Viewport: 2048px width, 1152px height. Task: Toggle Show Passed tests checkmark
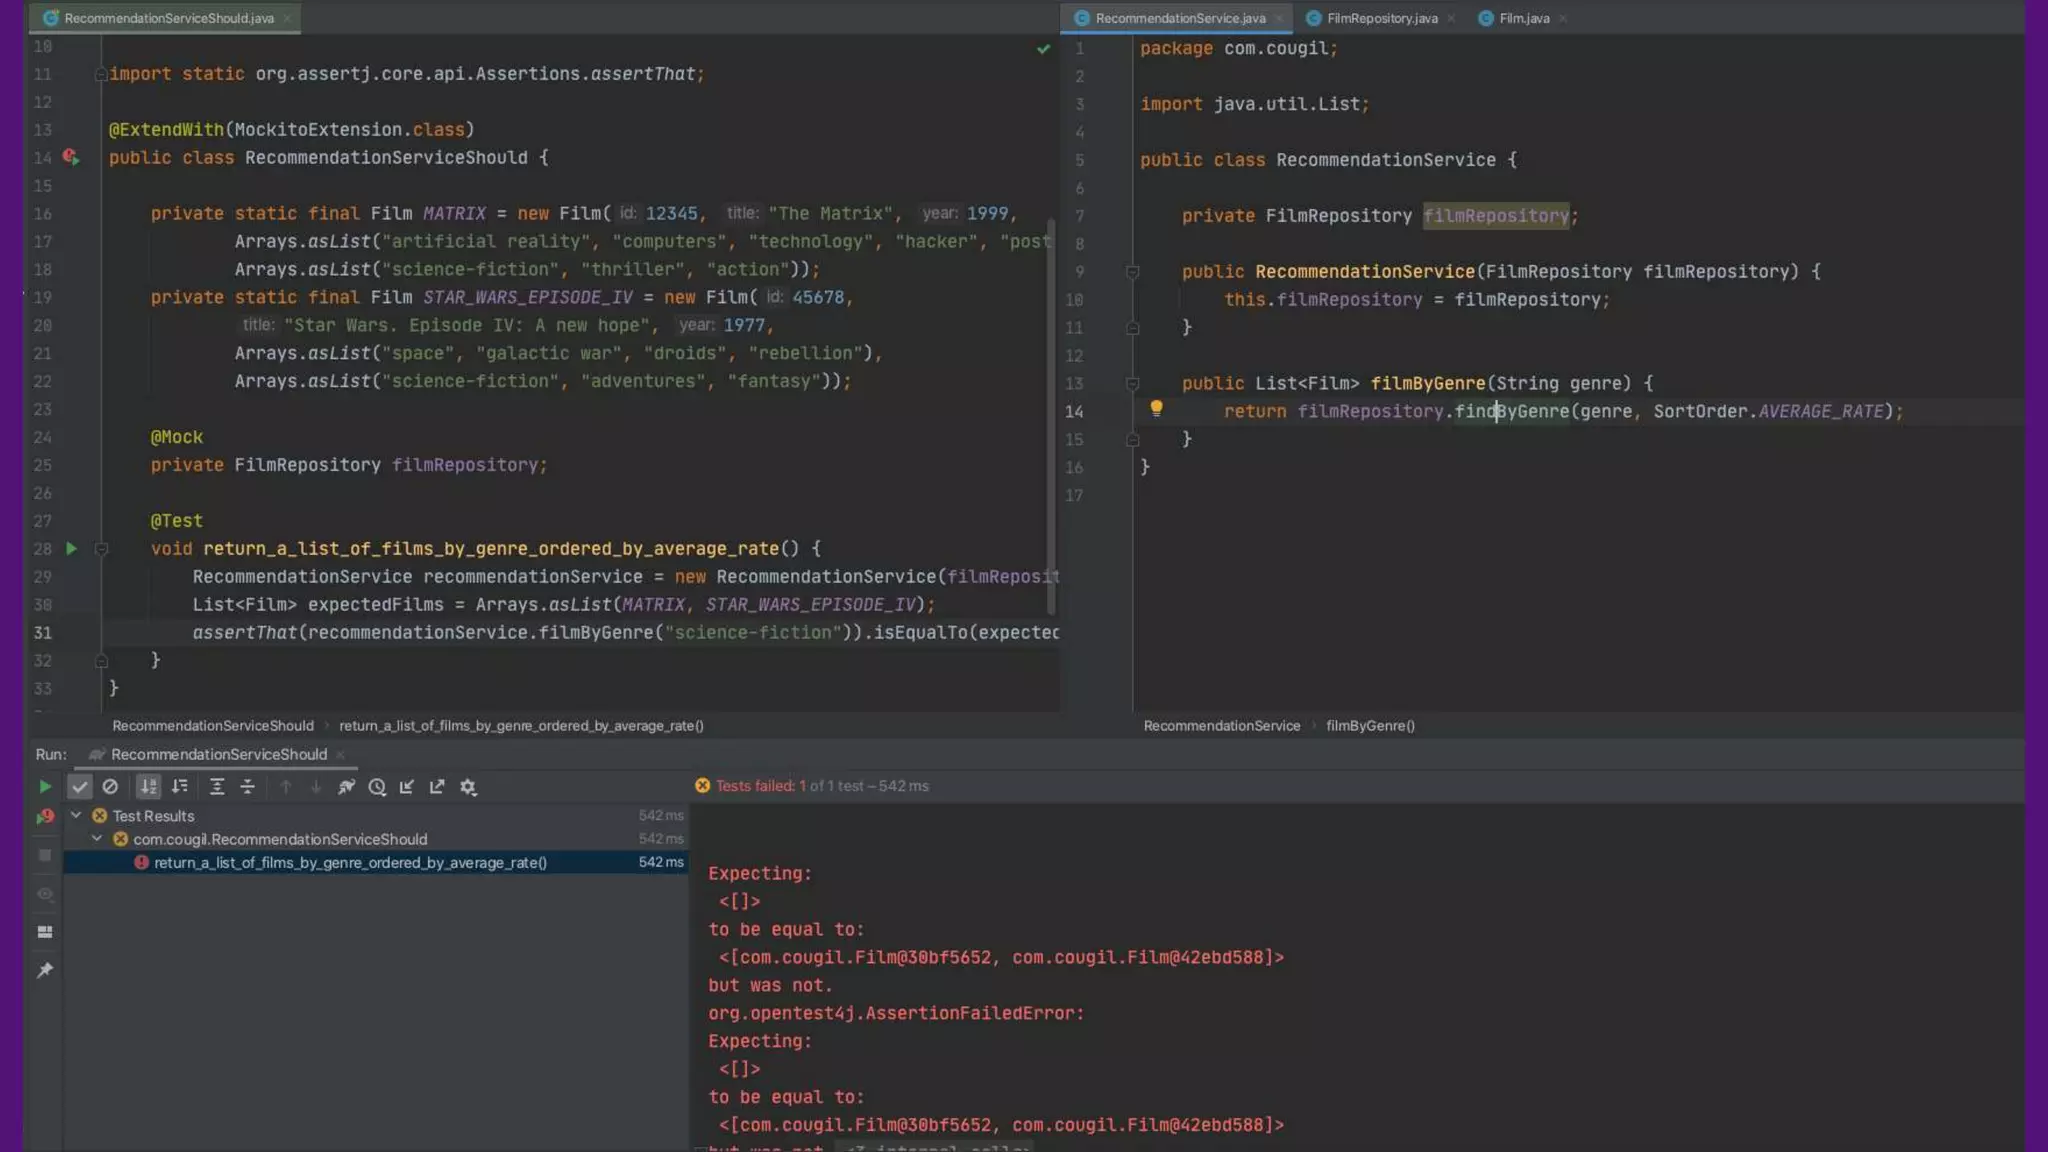pyautogui.click(x=80, y=787)
